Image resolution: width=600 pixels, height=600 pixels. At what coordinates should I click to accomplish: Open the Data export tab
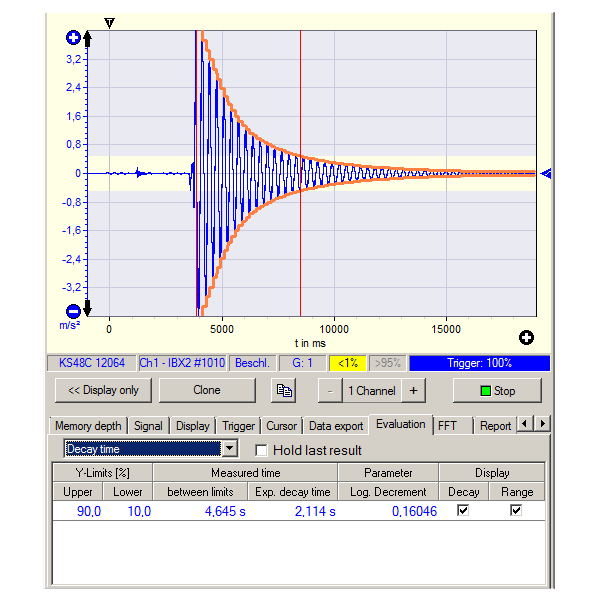335,425
